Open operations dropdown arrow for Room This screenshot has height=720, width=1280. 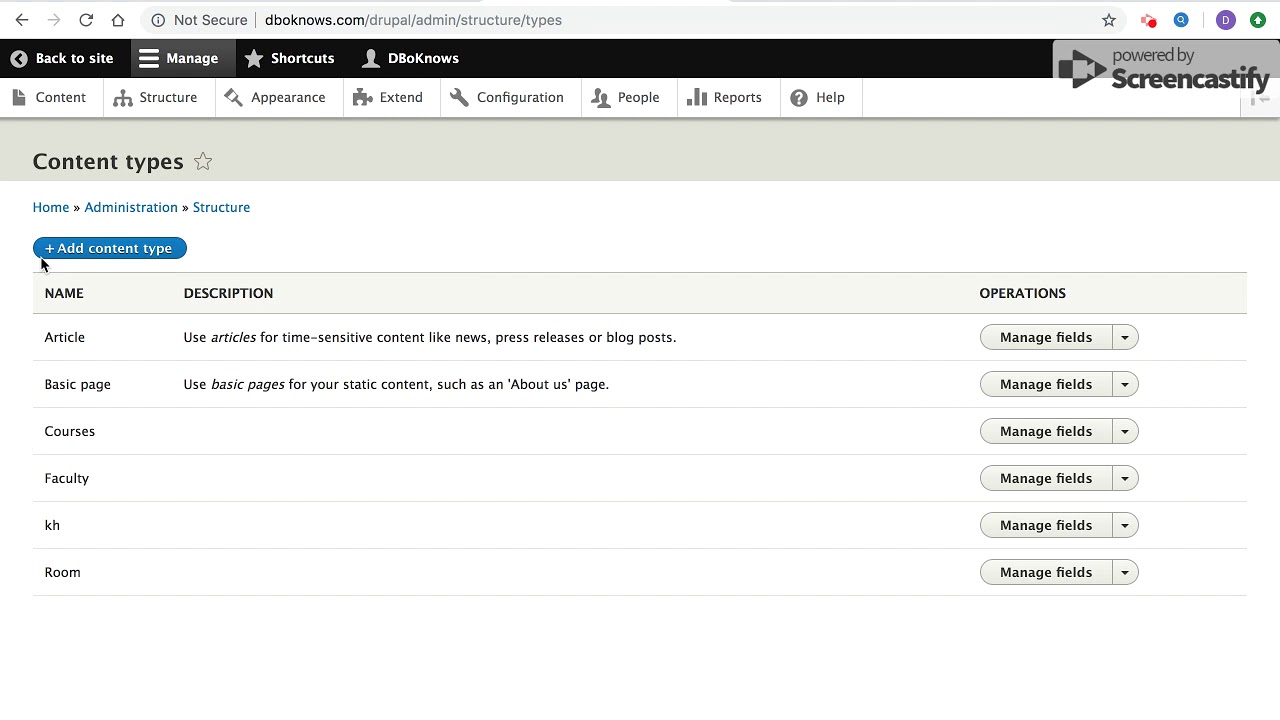1125,573
